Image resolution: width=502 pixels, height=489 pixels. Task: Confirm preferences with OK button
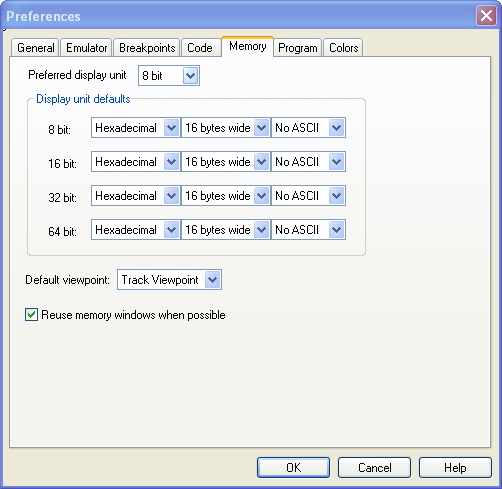tap(293, 468)
